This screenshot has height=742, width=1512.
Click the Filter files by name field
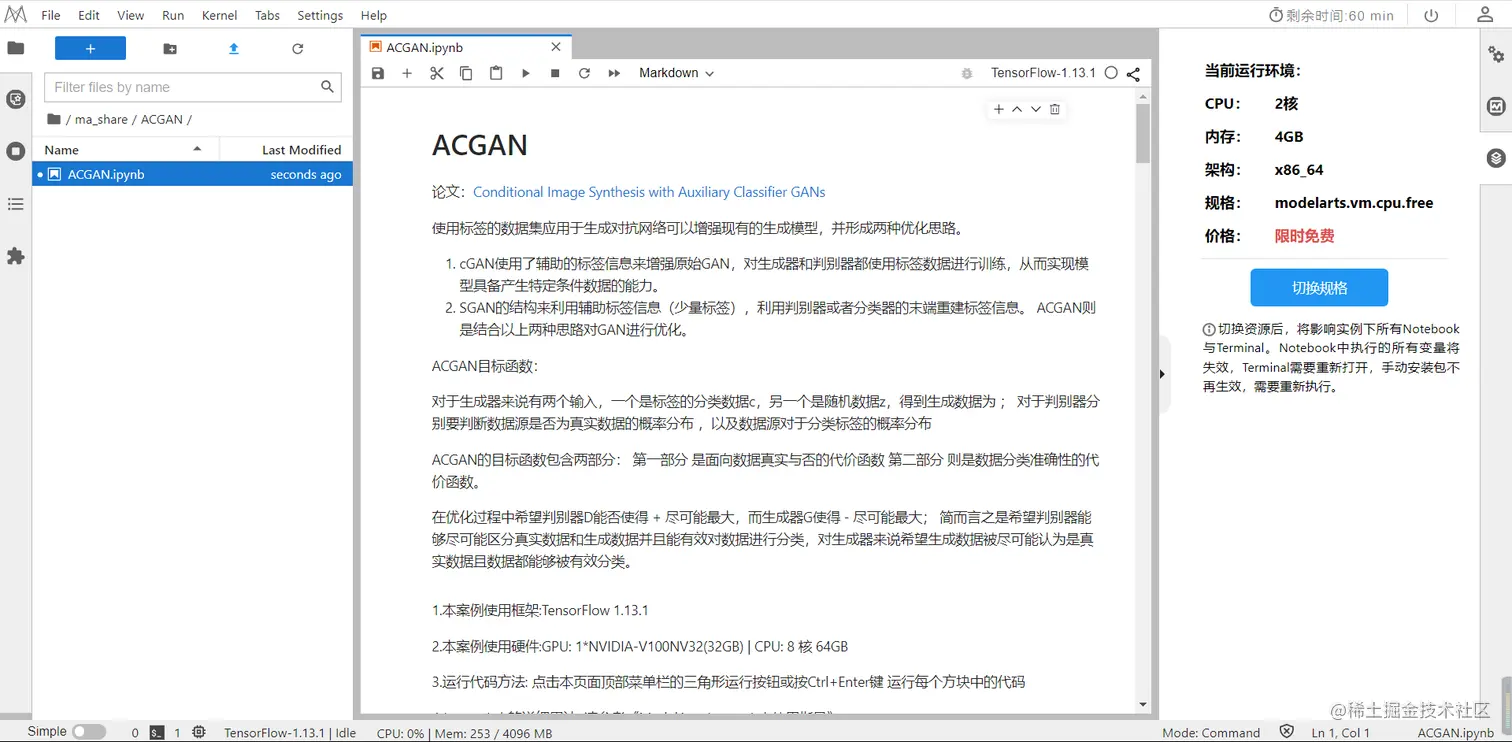click(x=193, y=87)
